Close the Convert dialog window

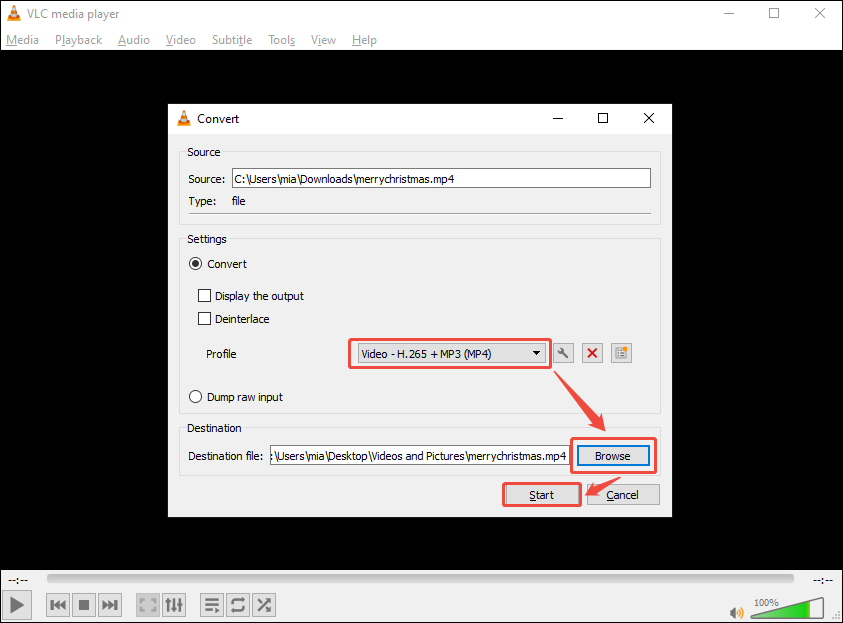[649, 118]
